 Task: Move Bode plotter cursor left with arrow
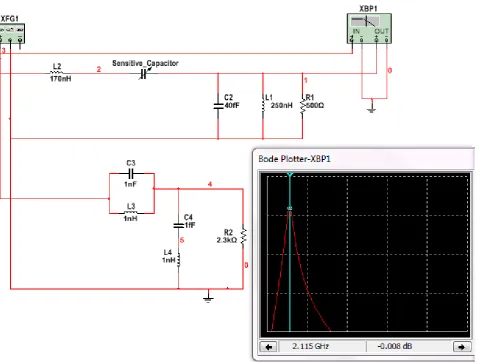[268, 347]
